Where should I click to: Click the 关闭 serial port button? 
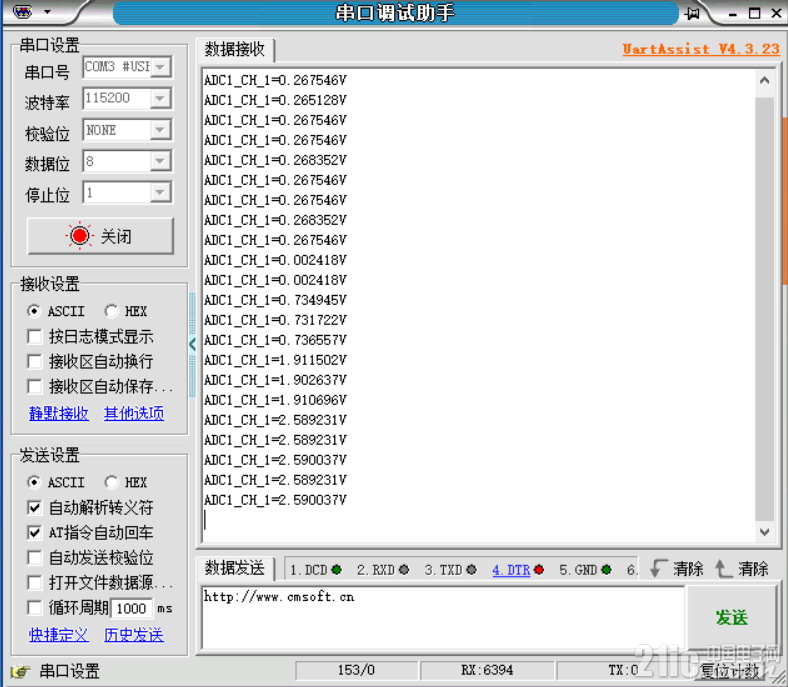click(x=101, y=236)
